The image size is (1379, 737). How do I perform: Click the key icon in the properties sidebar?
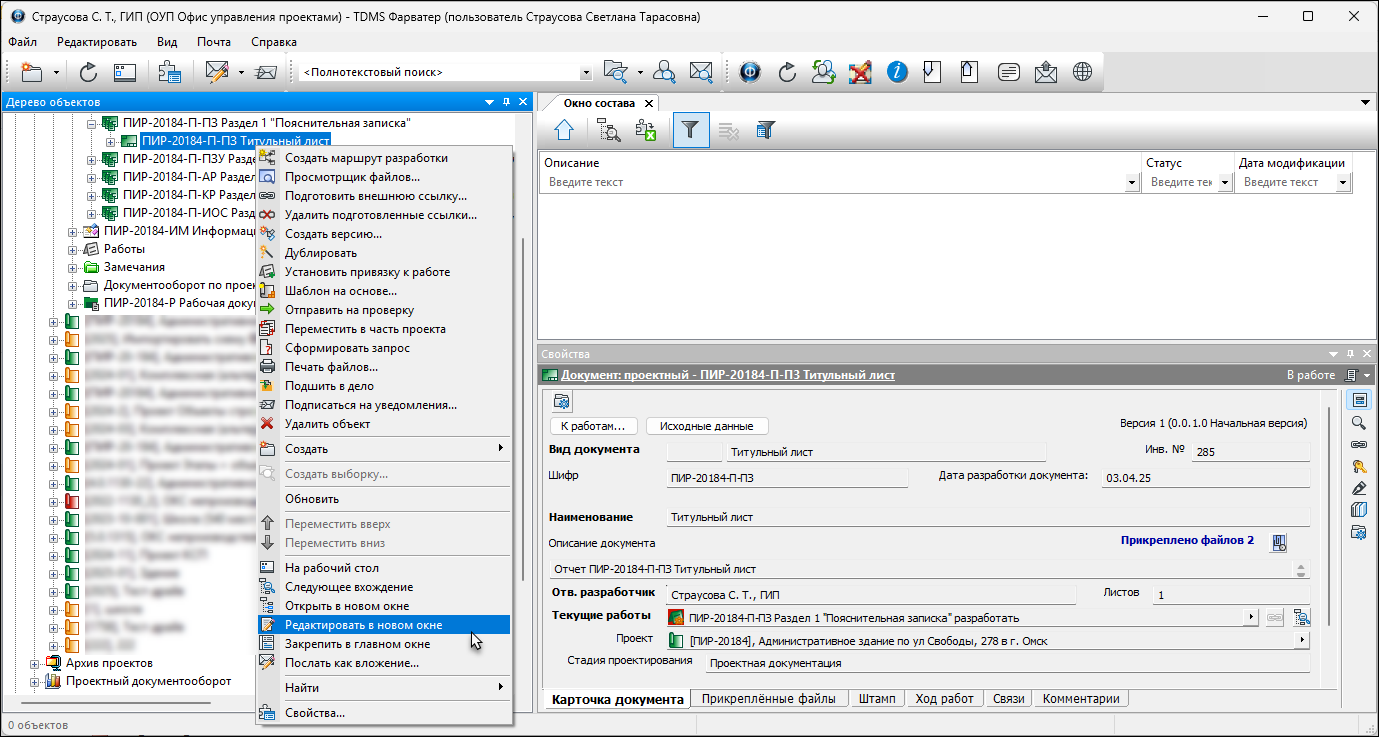click(x=1358, y=466)
